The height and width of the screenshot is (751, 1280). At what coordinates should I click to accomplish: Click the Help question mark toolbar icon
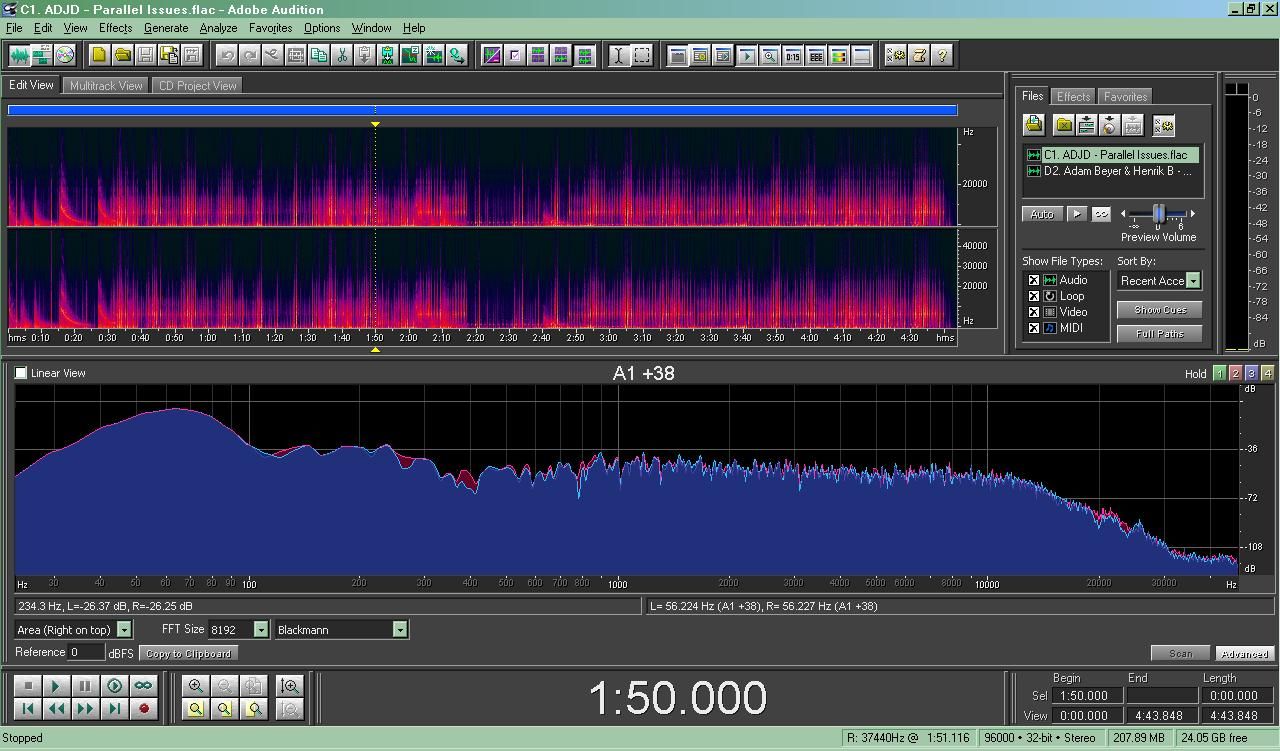point(942,55)
